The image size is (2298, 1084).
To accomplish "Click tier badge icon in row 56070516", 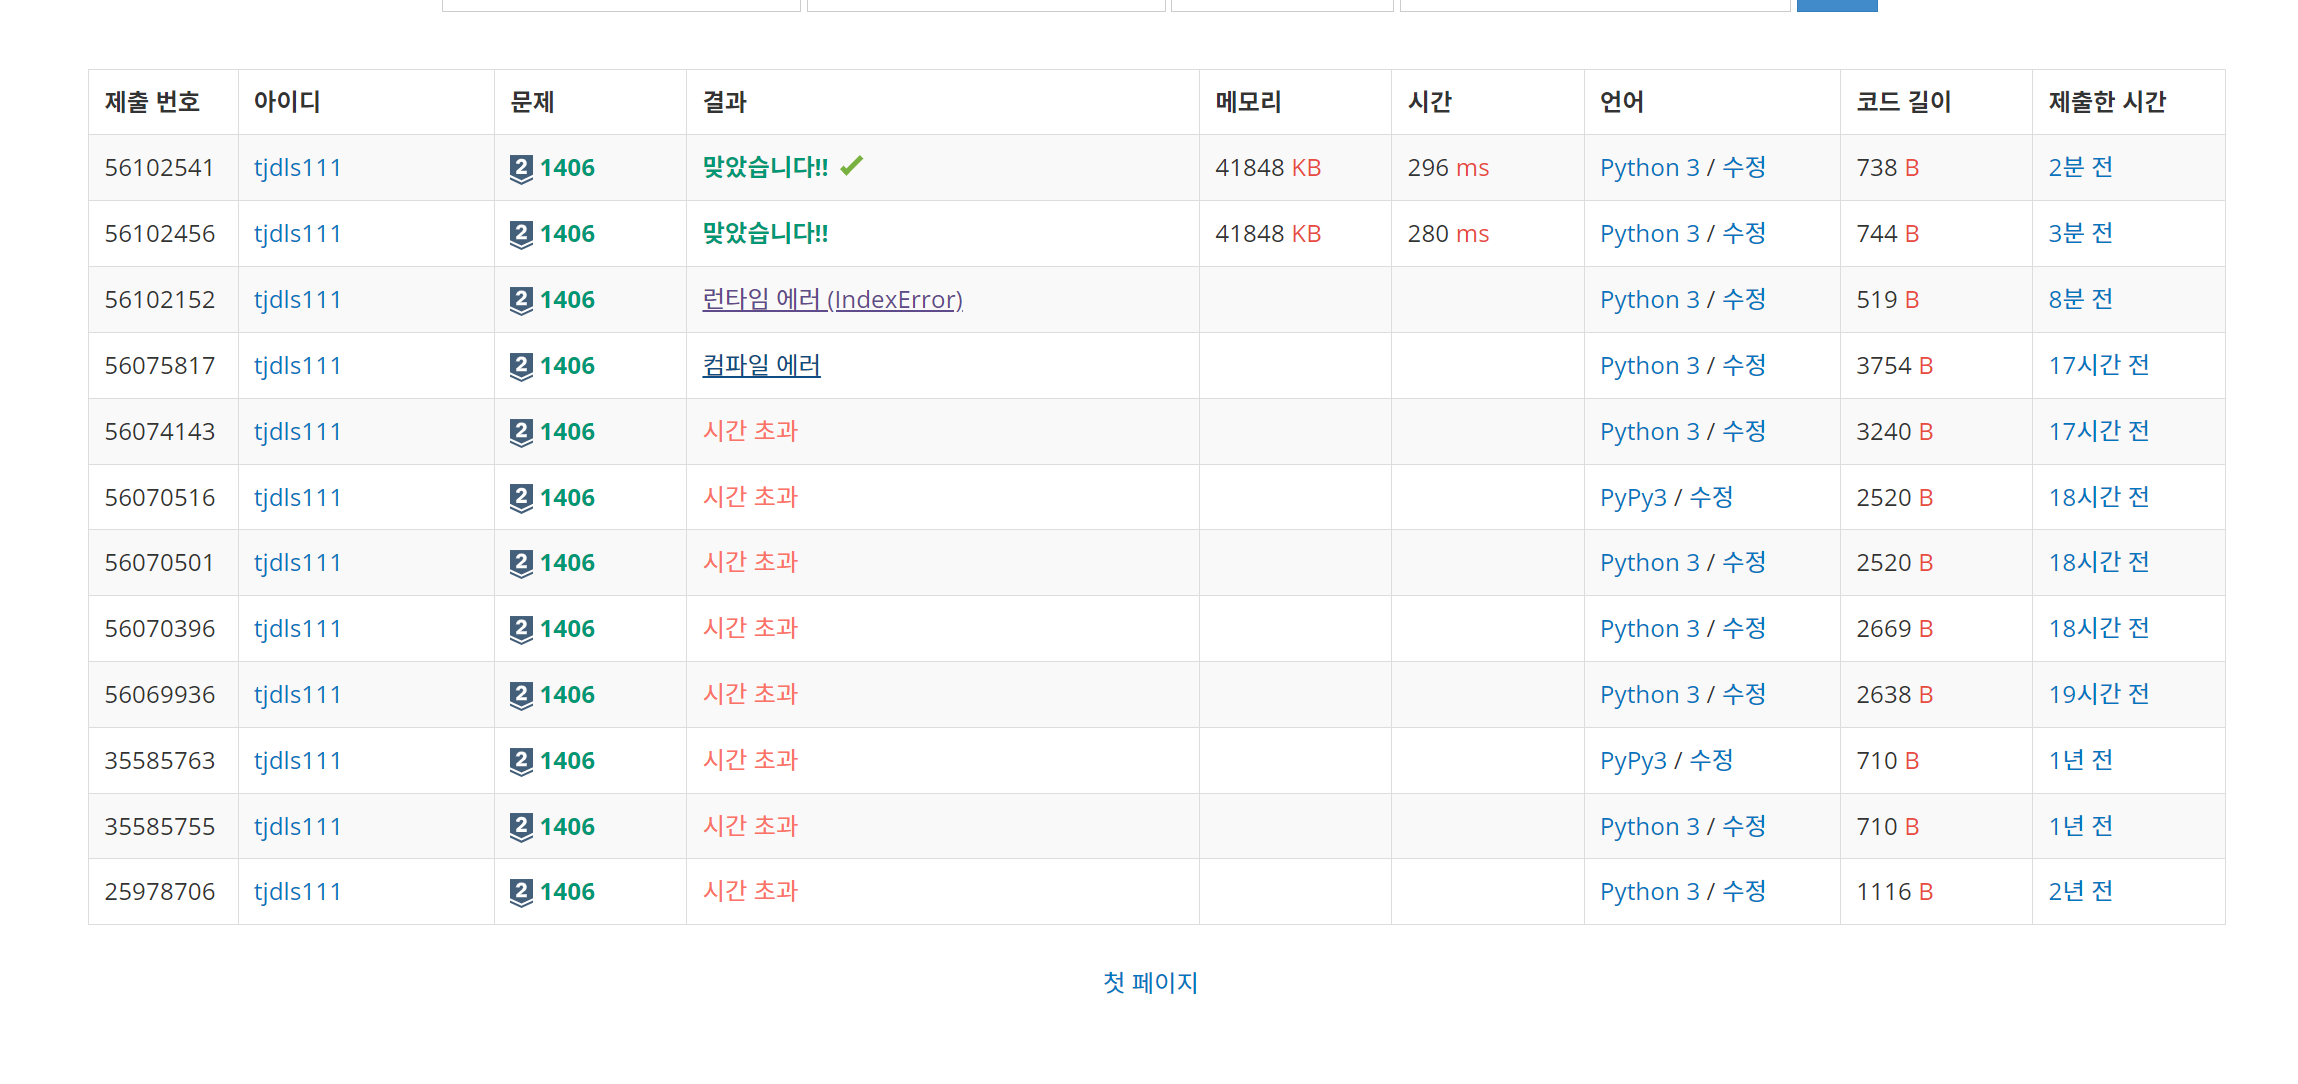I will 521,498.
